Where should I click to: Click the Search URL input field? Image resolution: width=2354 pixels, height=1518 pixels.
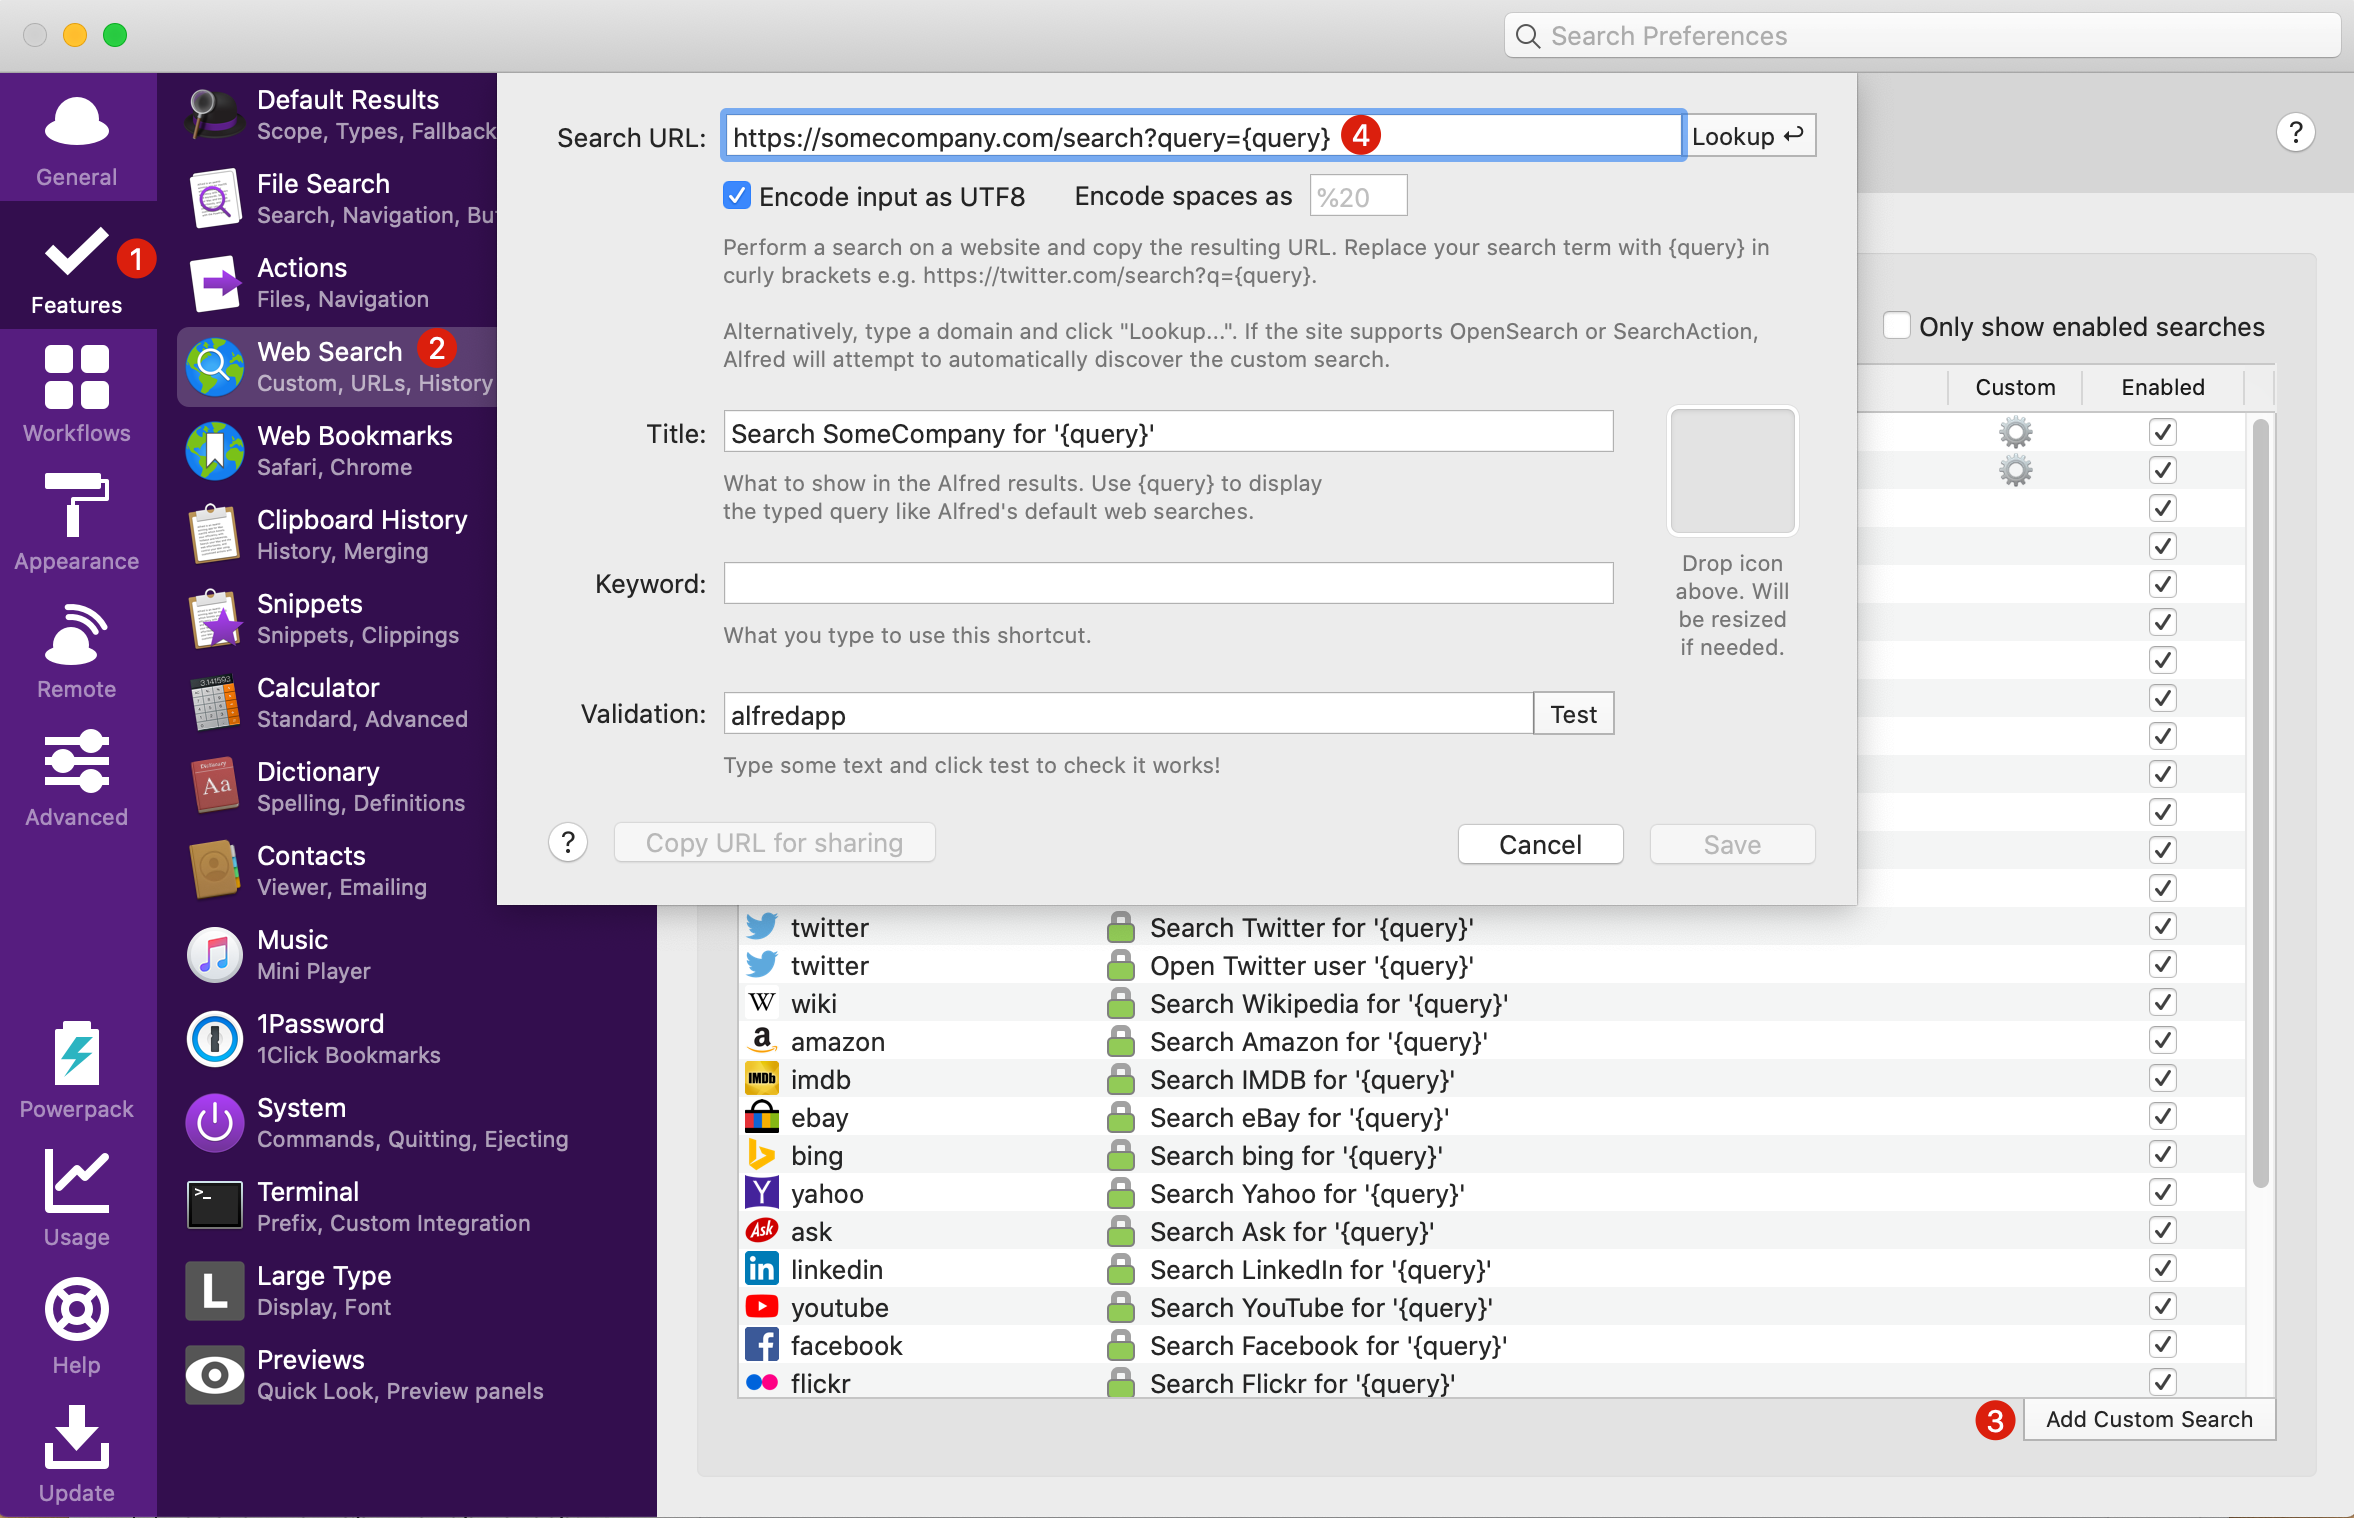(x=1203, y=136)
